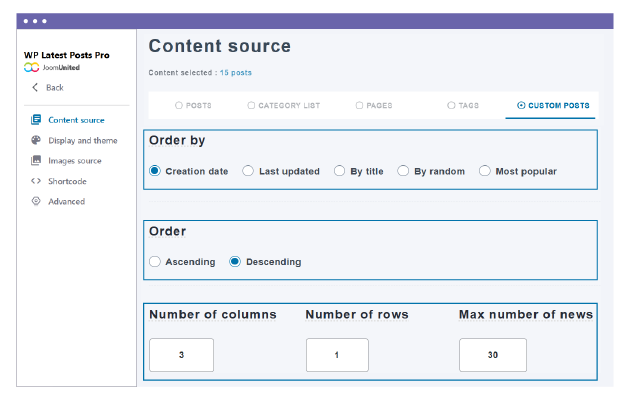Open the Pages tab
This screenshot has height=400, width=630.
[x=375, y=105]
